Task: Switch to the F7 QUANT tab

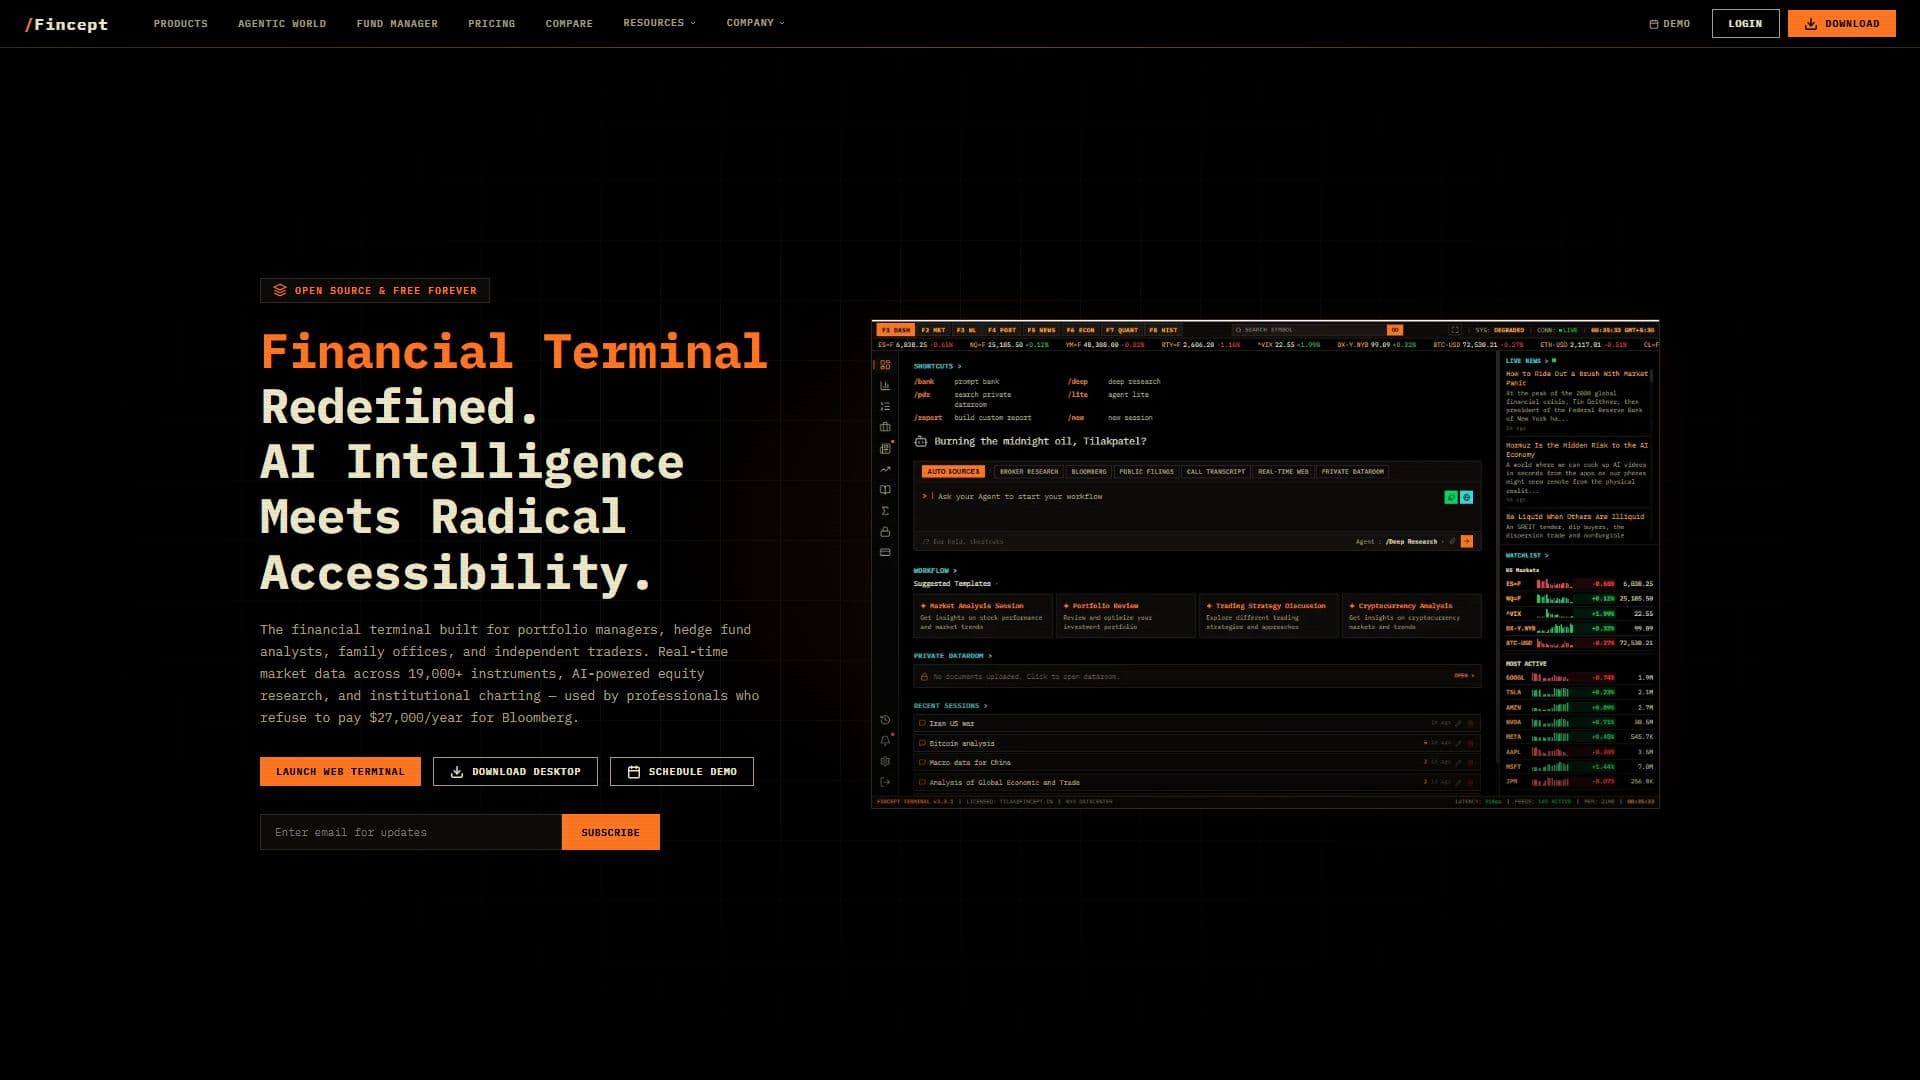Action: tap(1121, 330)
